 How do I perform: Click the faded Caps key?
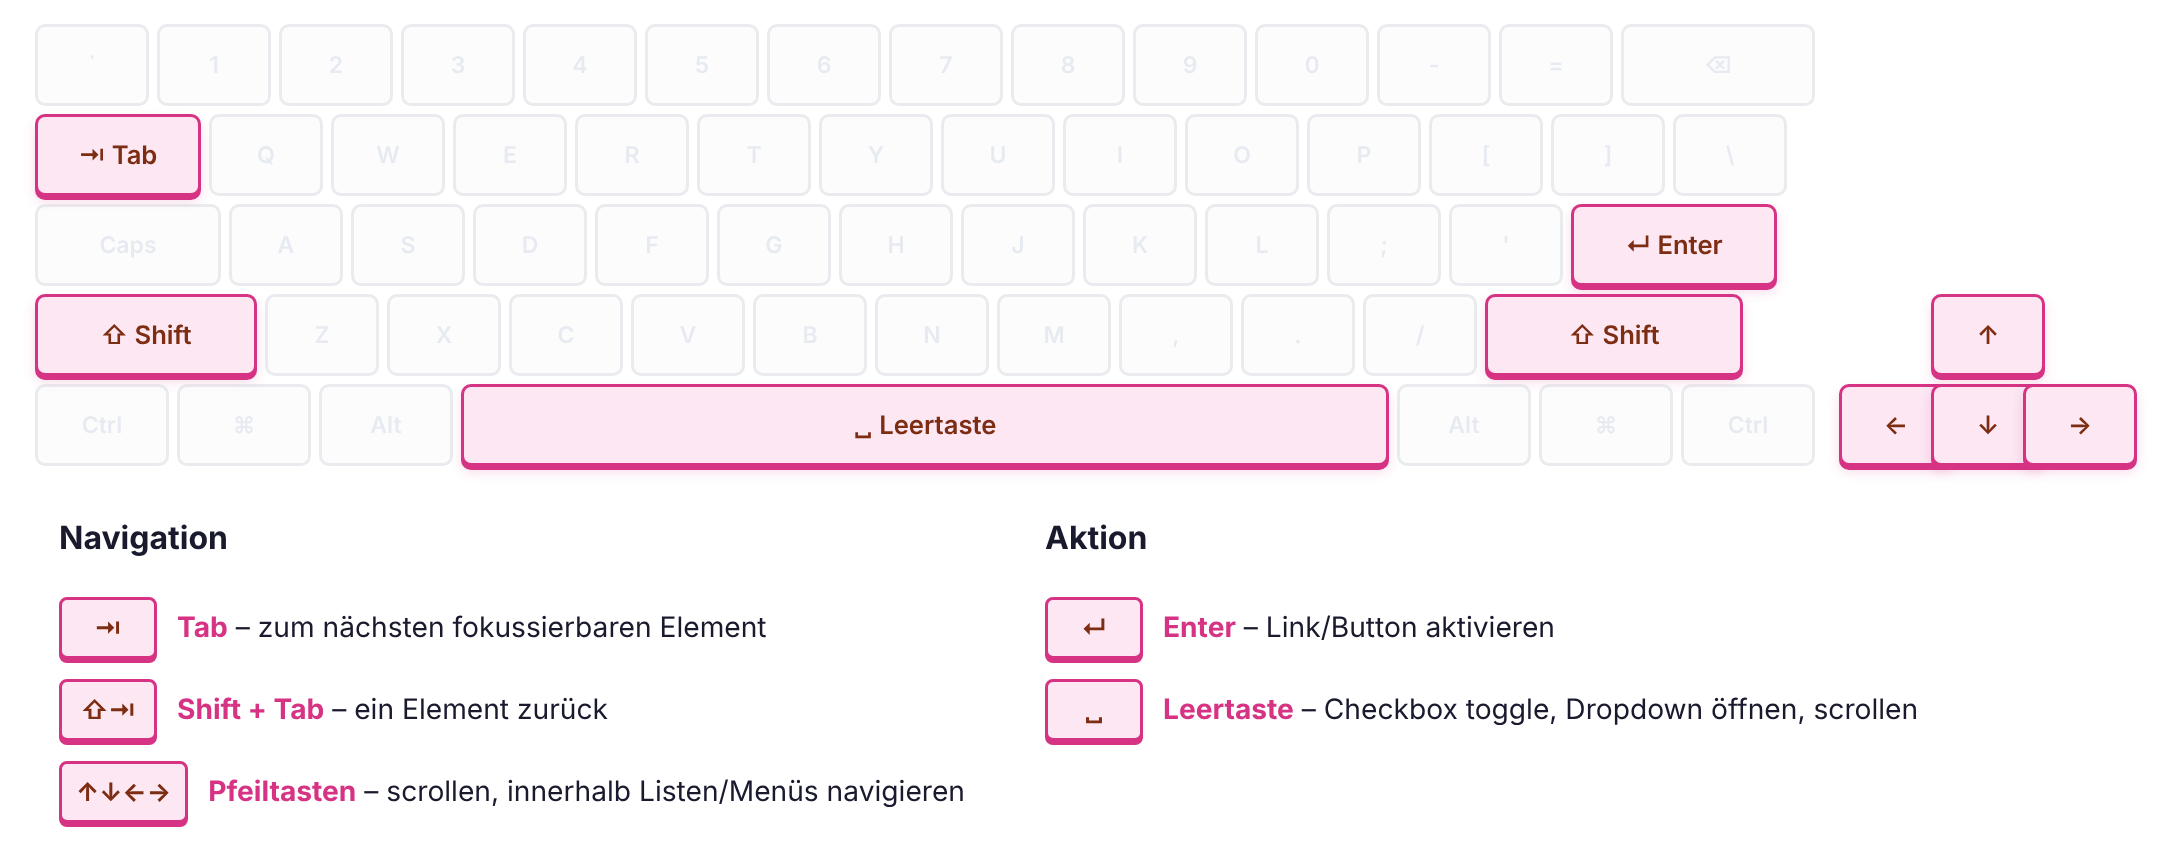[x=128, y=245]
